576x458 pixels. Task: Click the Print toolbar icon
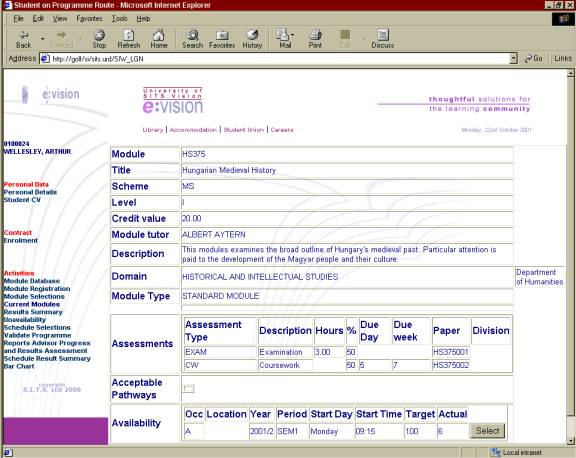click(315, 39)
